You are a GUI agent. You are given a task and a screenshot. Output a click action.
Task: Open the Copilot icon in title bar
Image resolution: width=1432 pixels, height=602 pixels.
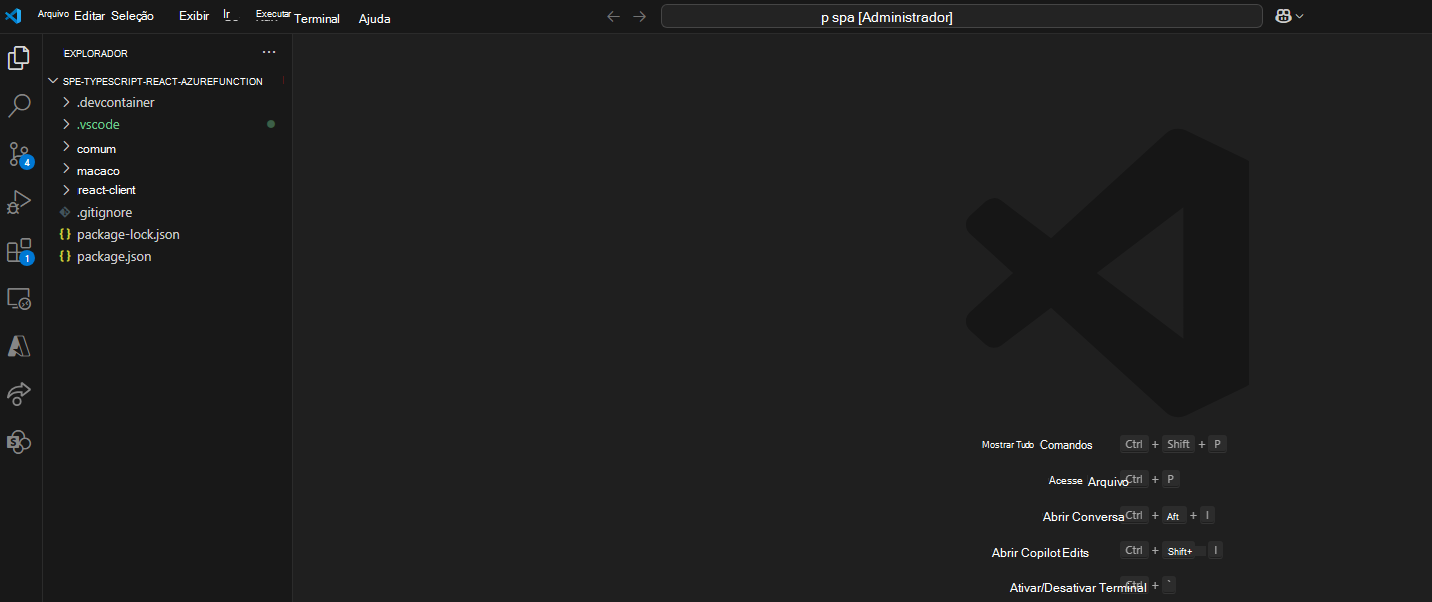1283,16
